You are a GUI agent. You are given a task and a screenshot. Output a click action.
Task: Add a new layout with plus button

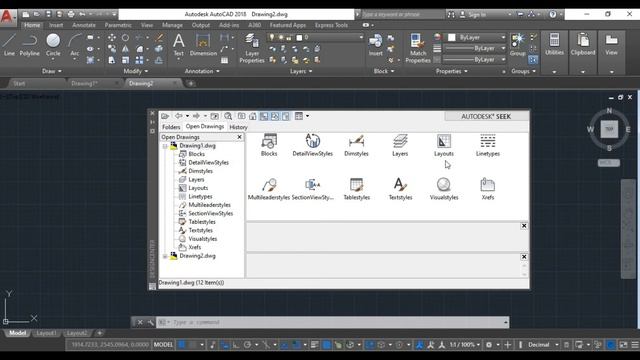(100, 333)
